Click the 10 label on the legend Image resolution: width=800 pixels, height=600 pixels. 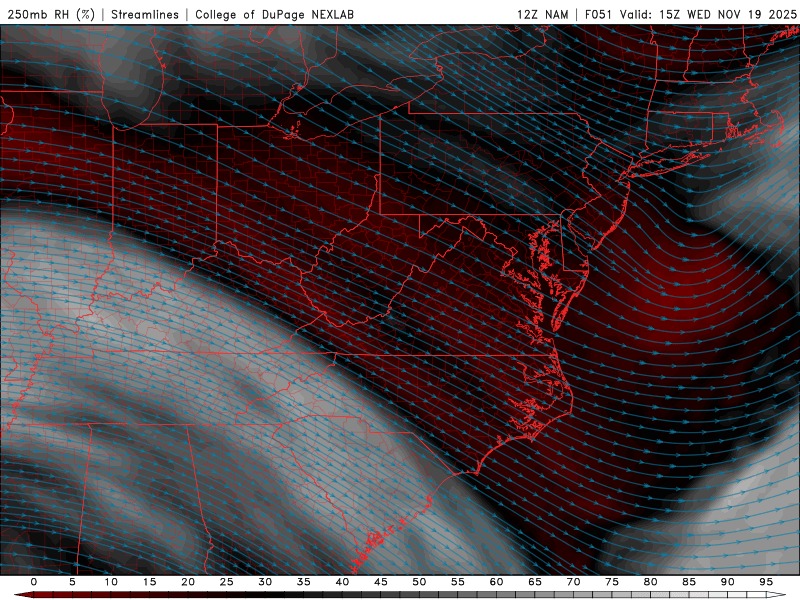pyautogui.click(x=111, y=582)
